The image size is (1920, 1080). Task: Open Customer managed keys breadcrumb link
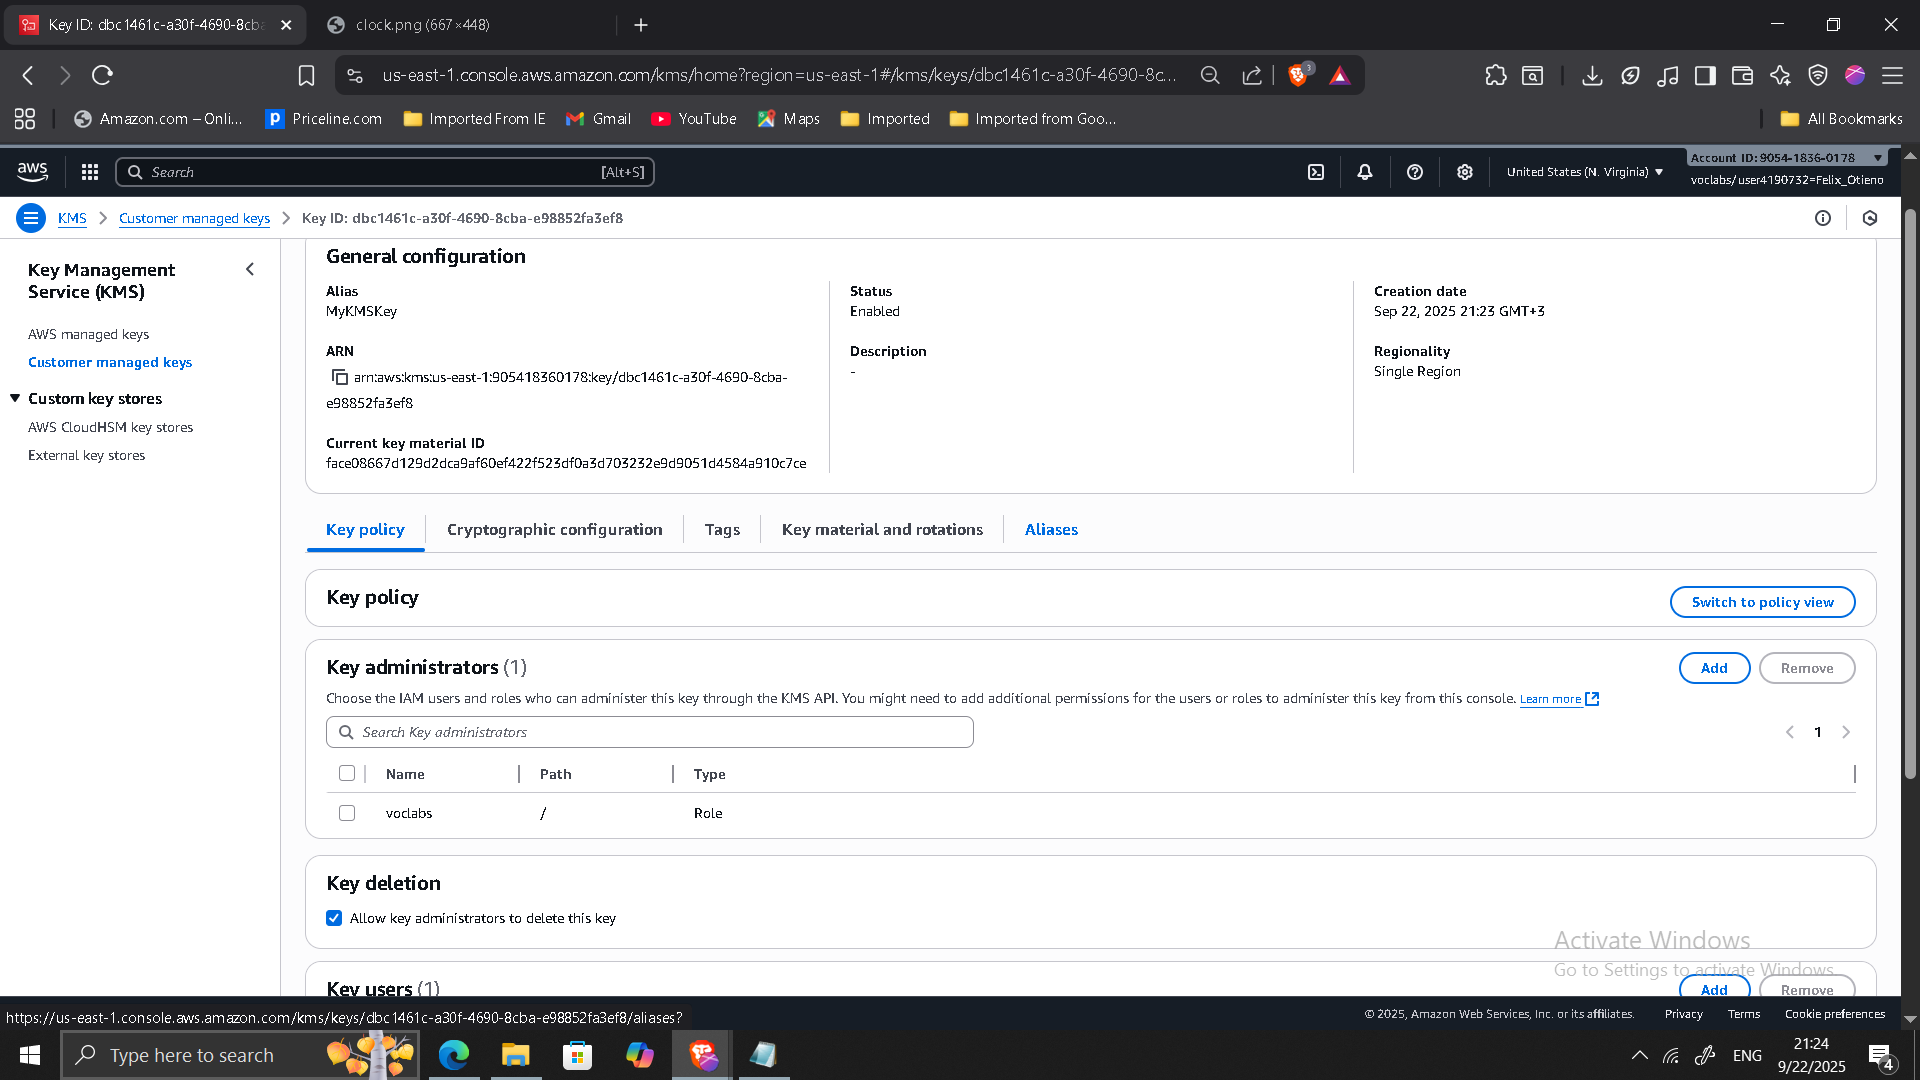coord(194,218)
